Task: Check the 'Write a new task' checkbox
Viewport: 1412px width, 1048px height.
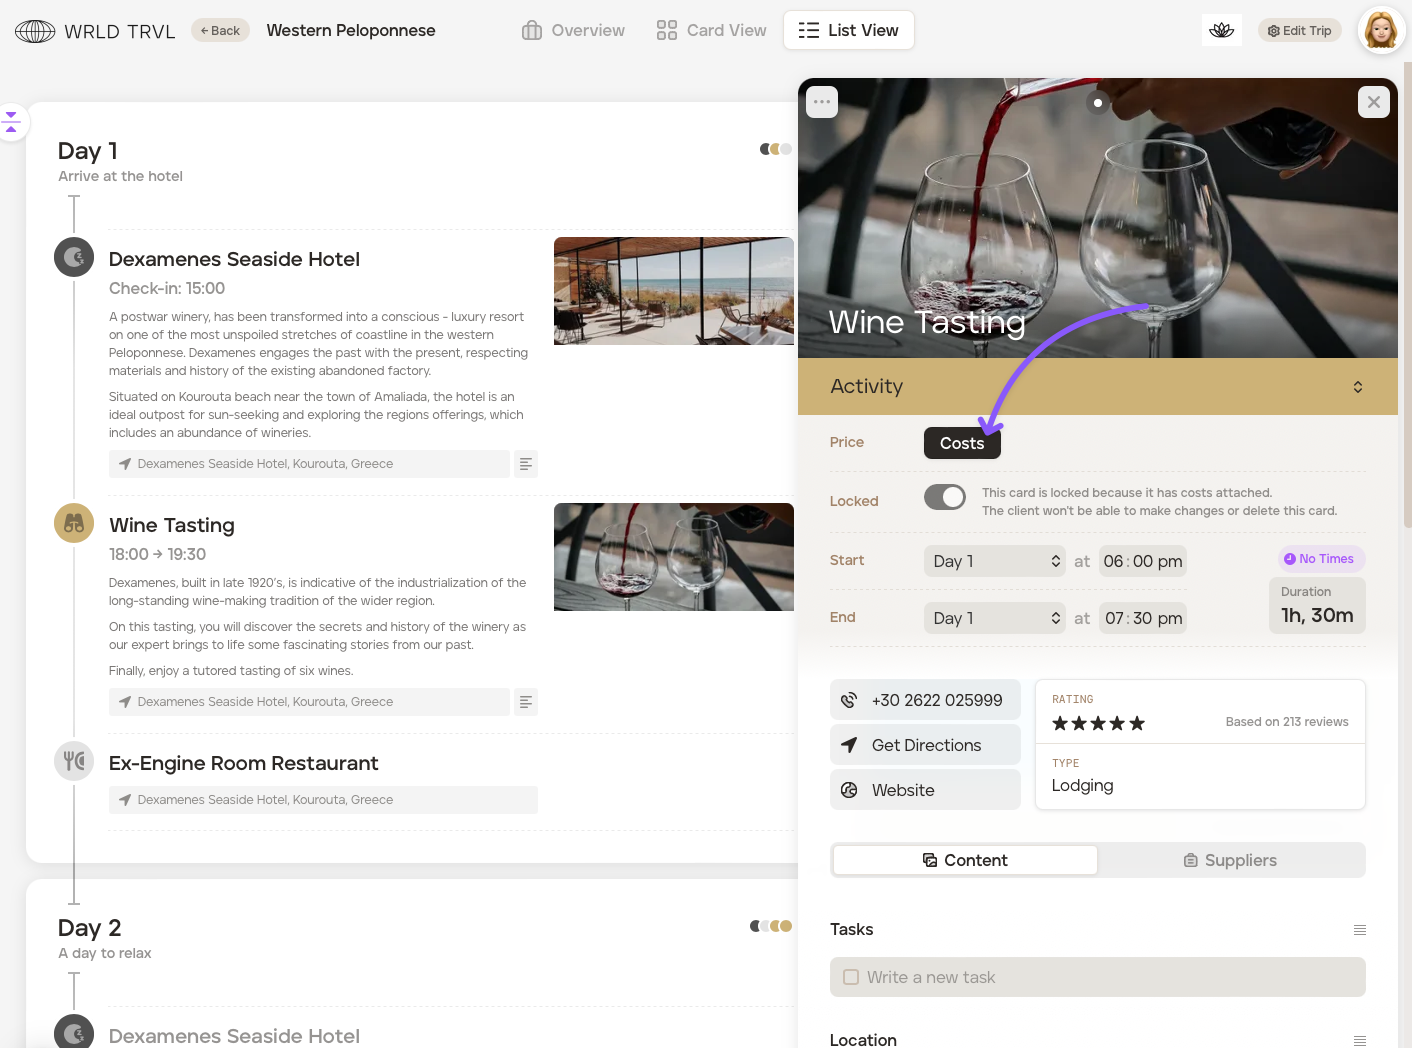Action: click(x=851, y=977)
